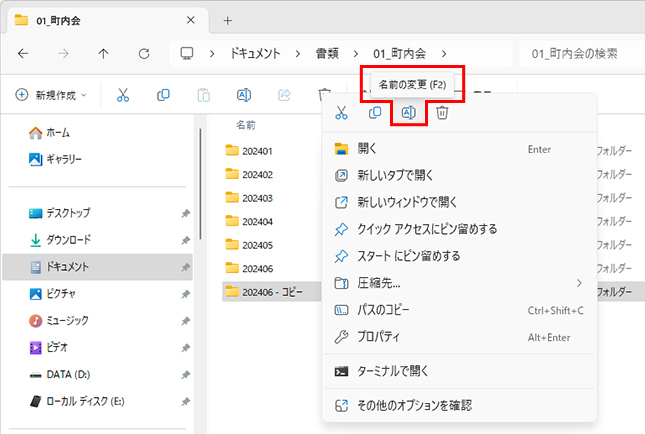Open the 新規作成 dropdown
645x434 pixels.
pos(51,95)
